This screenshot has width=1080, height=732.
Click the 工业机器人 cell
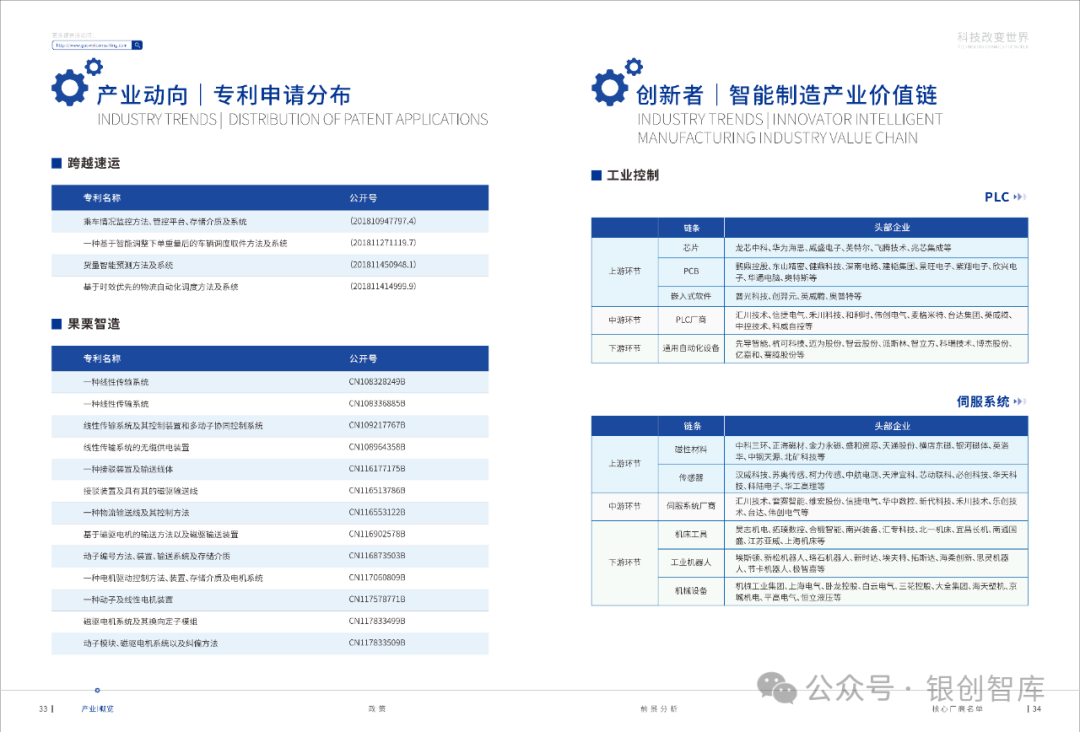click(x=691, y=563)
